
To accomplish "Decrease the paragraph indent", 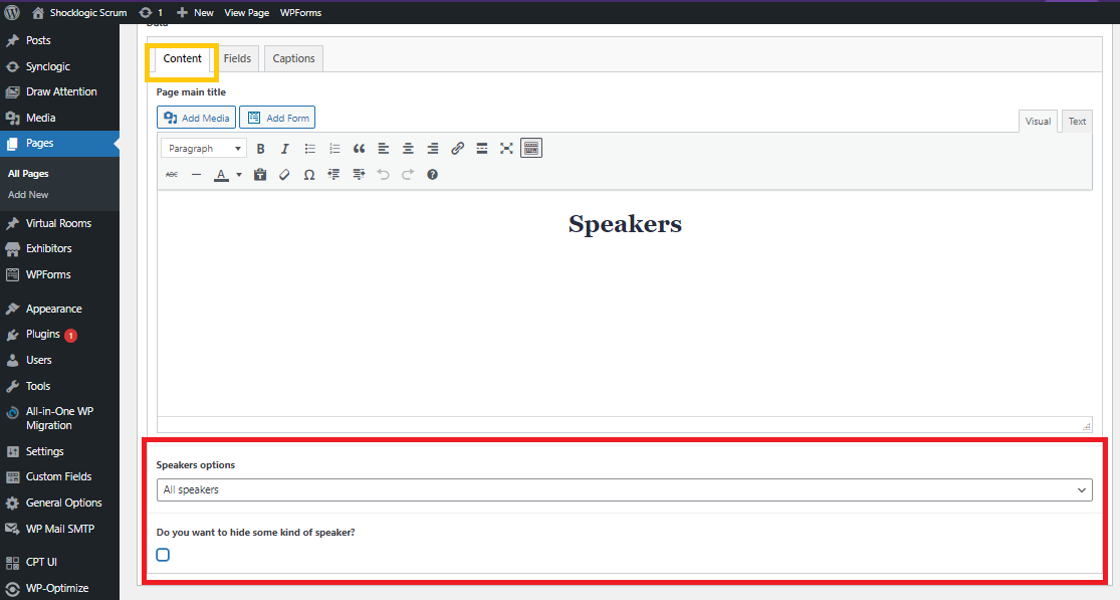I will 334,174.
